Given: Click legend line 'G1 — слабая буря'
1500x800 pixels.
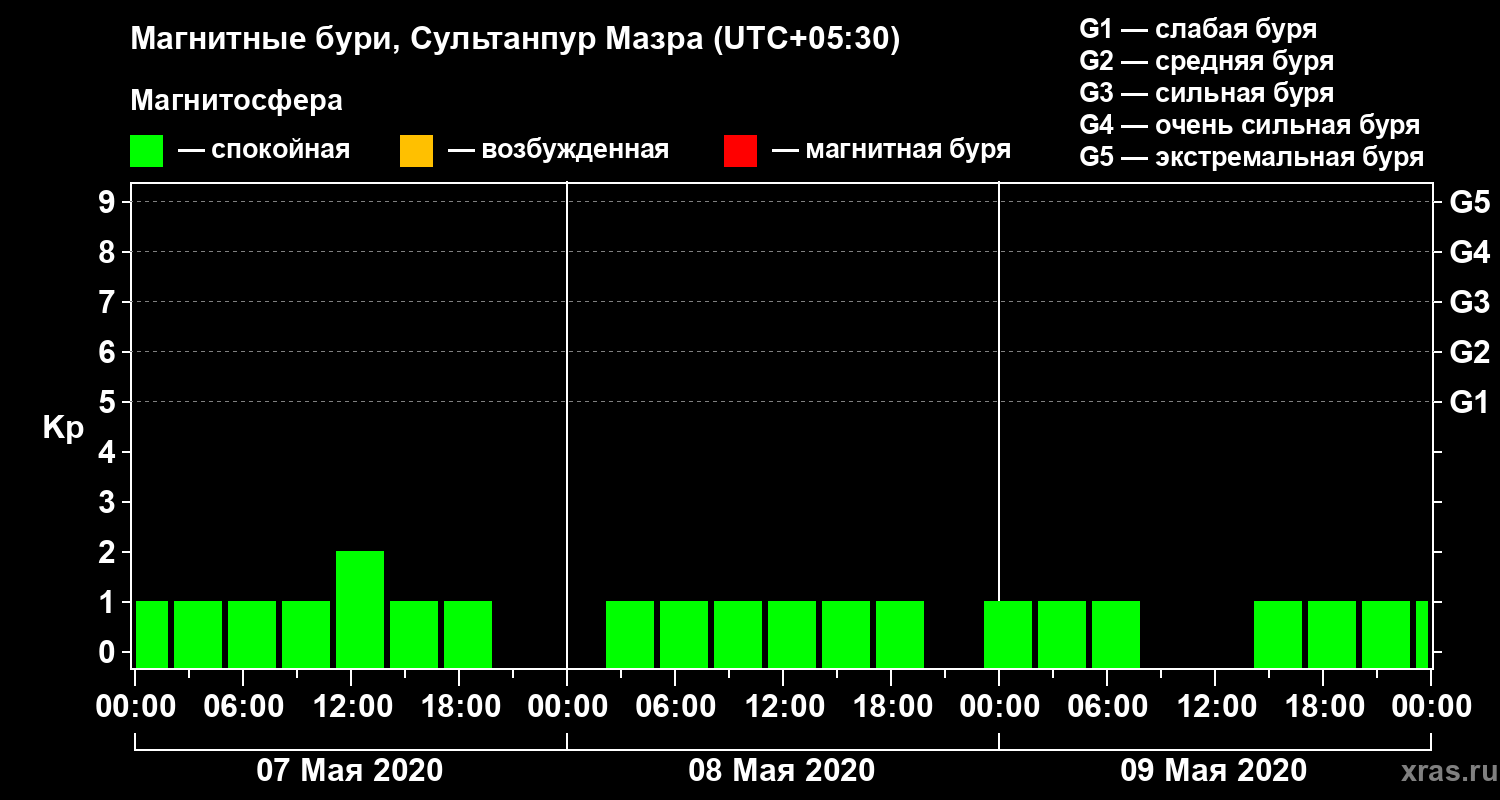Looking at the screenshot, I should click(1198, 29).
